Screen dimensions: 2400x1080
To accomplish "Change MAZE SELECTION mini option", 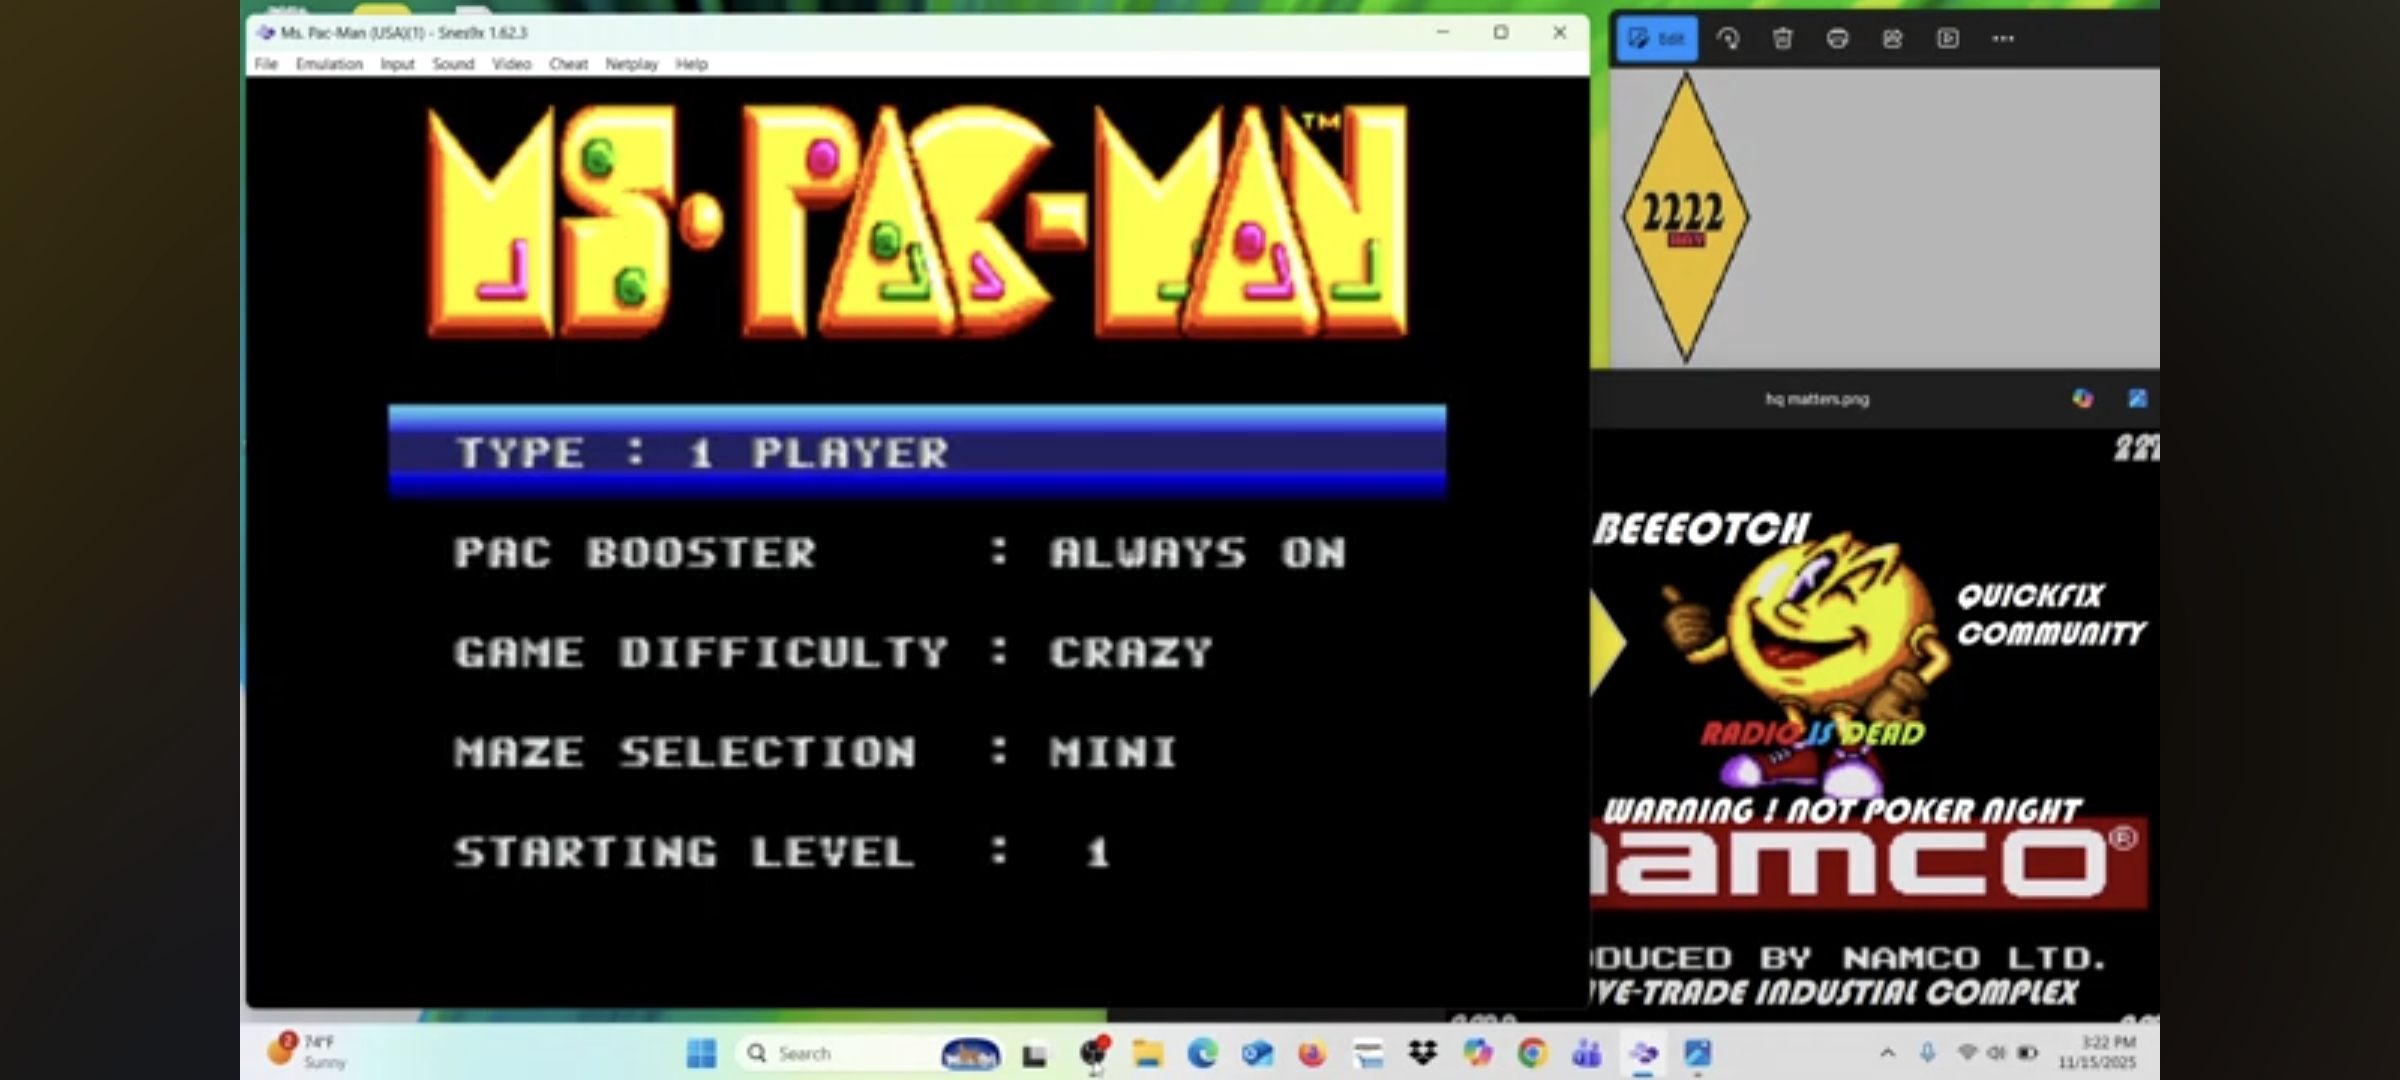I will pos(1112,752).
